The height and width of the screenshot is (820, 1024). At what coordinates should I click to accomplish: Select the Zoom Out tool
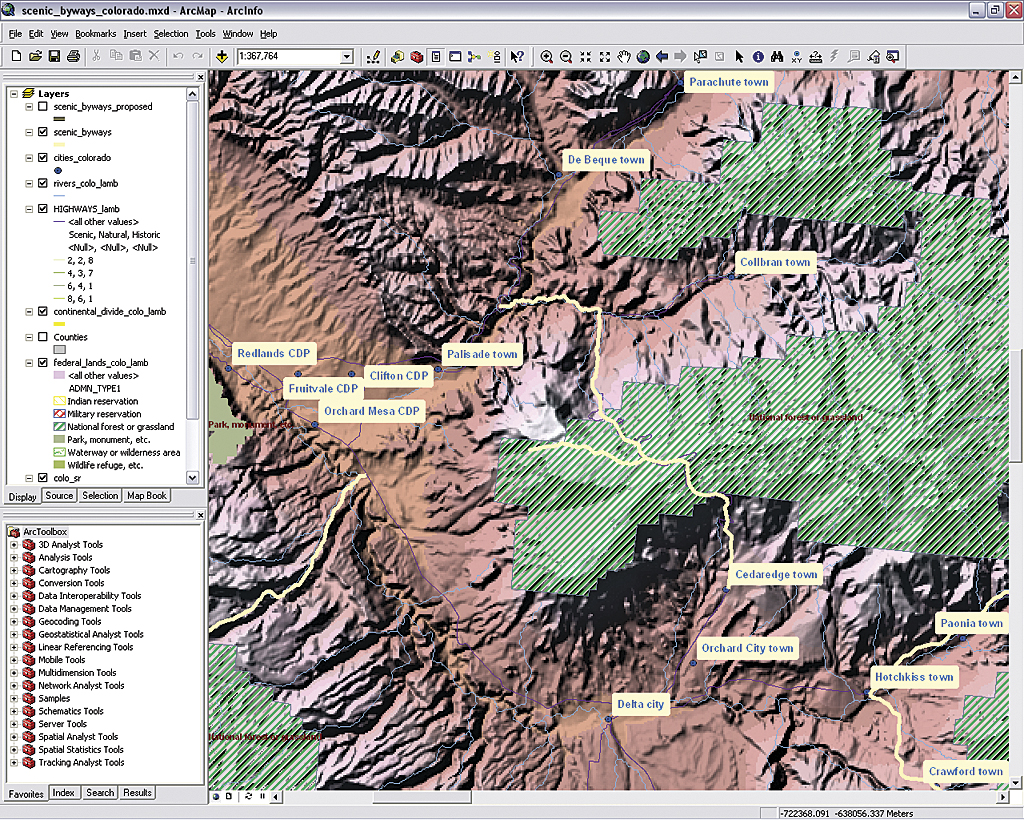point(566,57)
